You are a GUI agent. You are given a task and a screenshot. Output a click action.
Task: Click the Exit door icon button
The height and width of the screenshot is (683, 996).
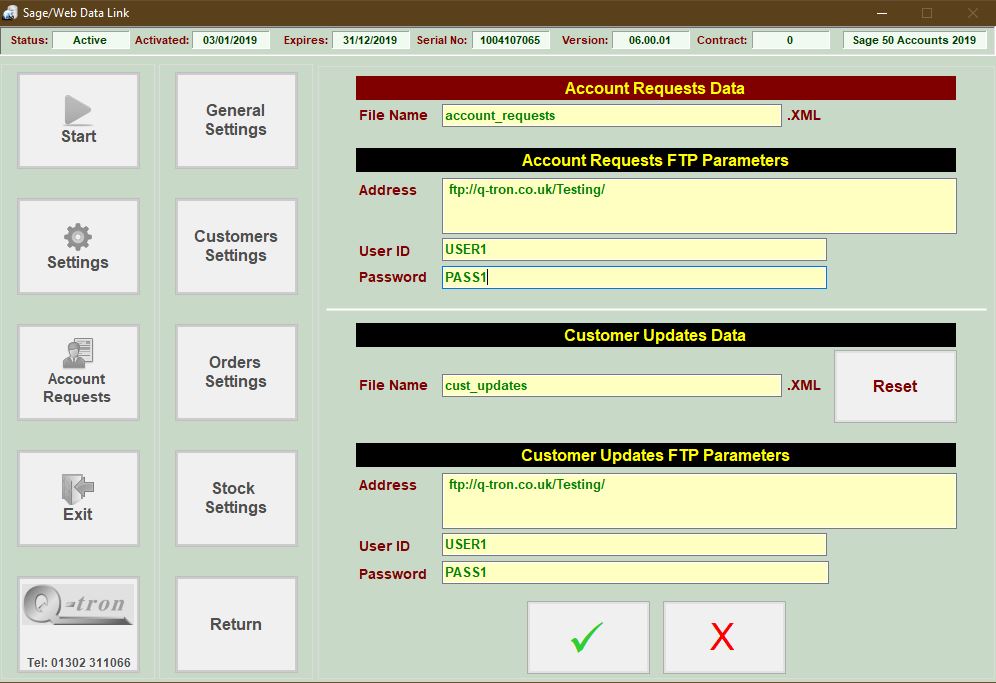point(78,498)
